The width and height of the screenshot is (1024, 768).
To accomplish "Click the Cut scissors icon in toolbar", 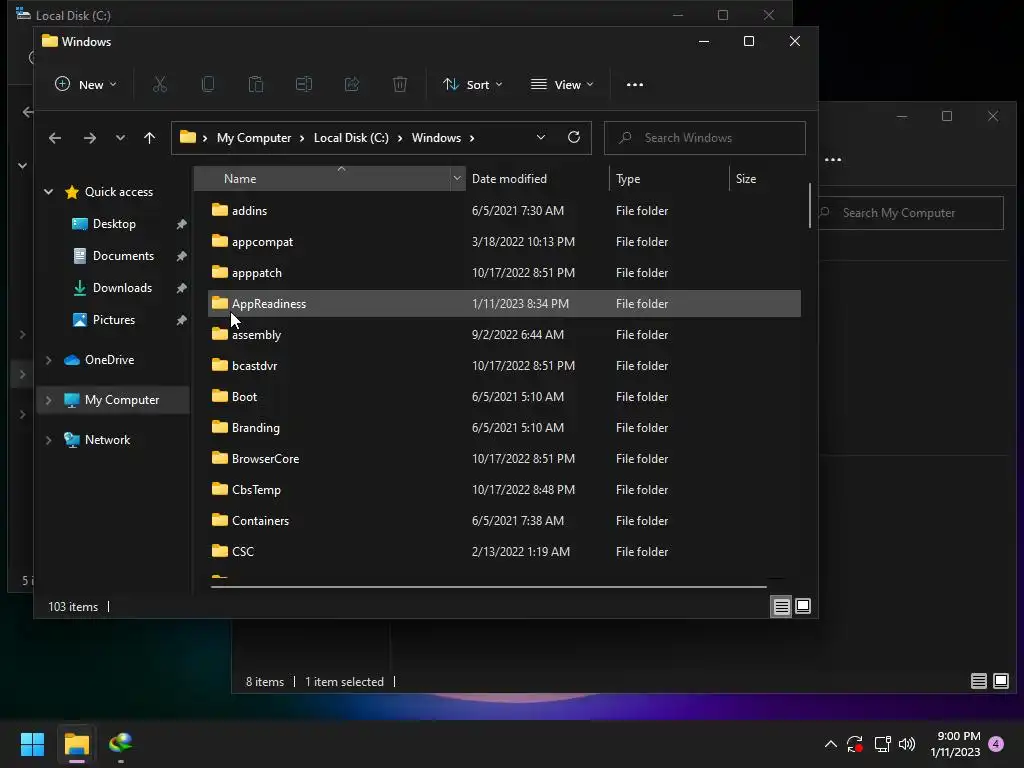I will [x=160, y=84].
